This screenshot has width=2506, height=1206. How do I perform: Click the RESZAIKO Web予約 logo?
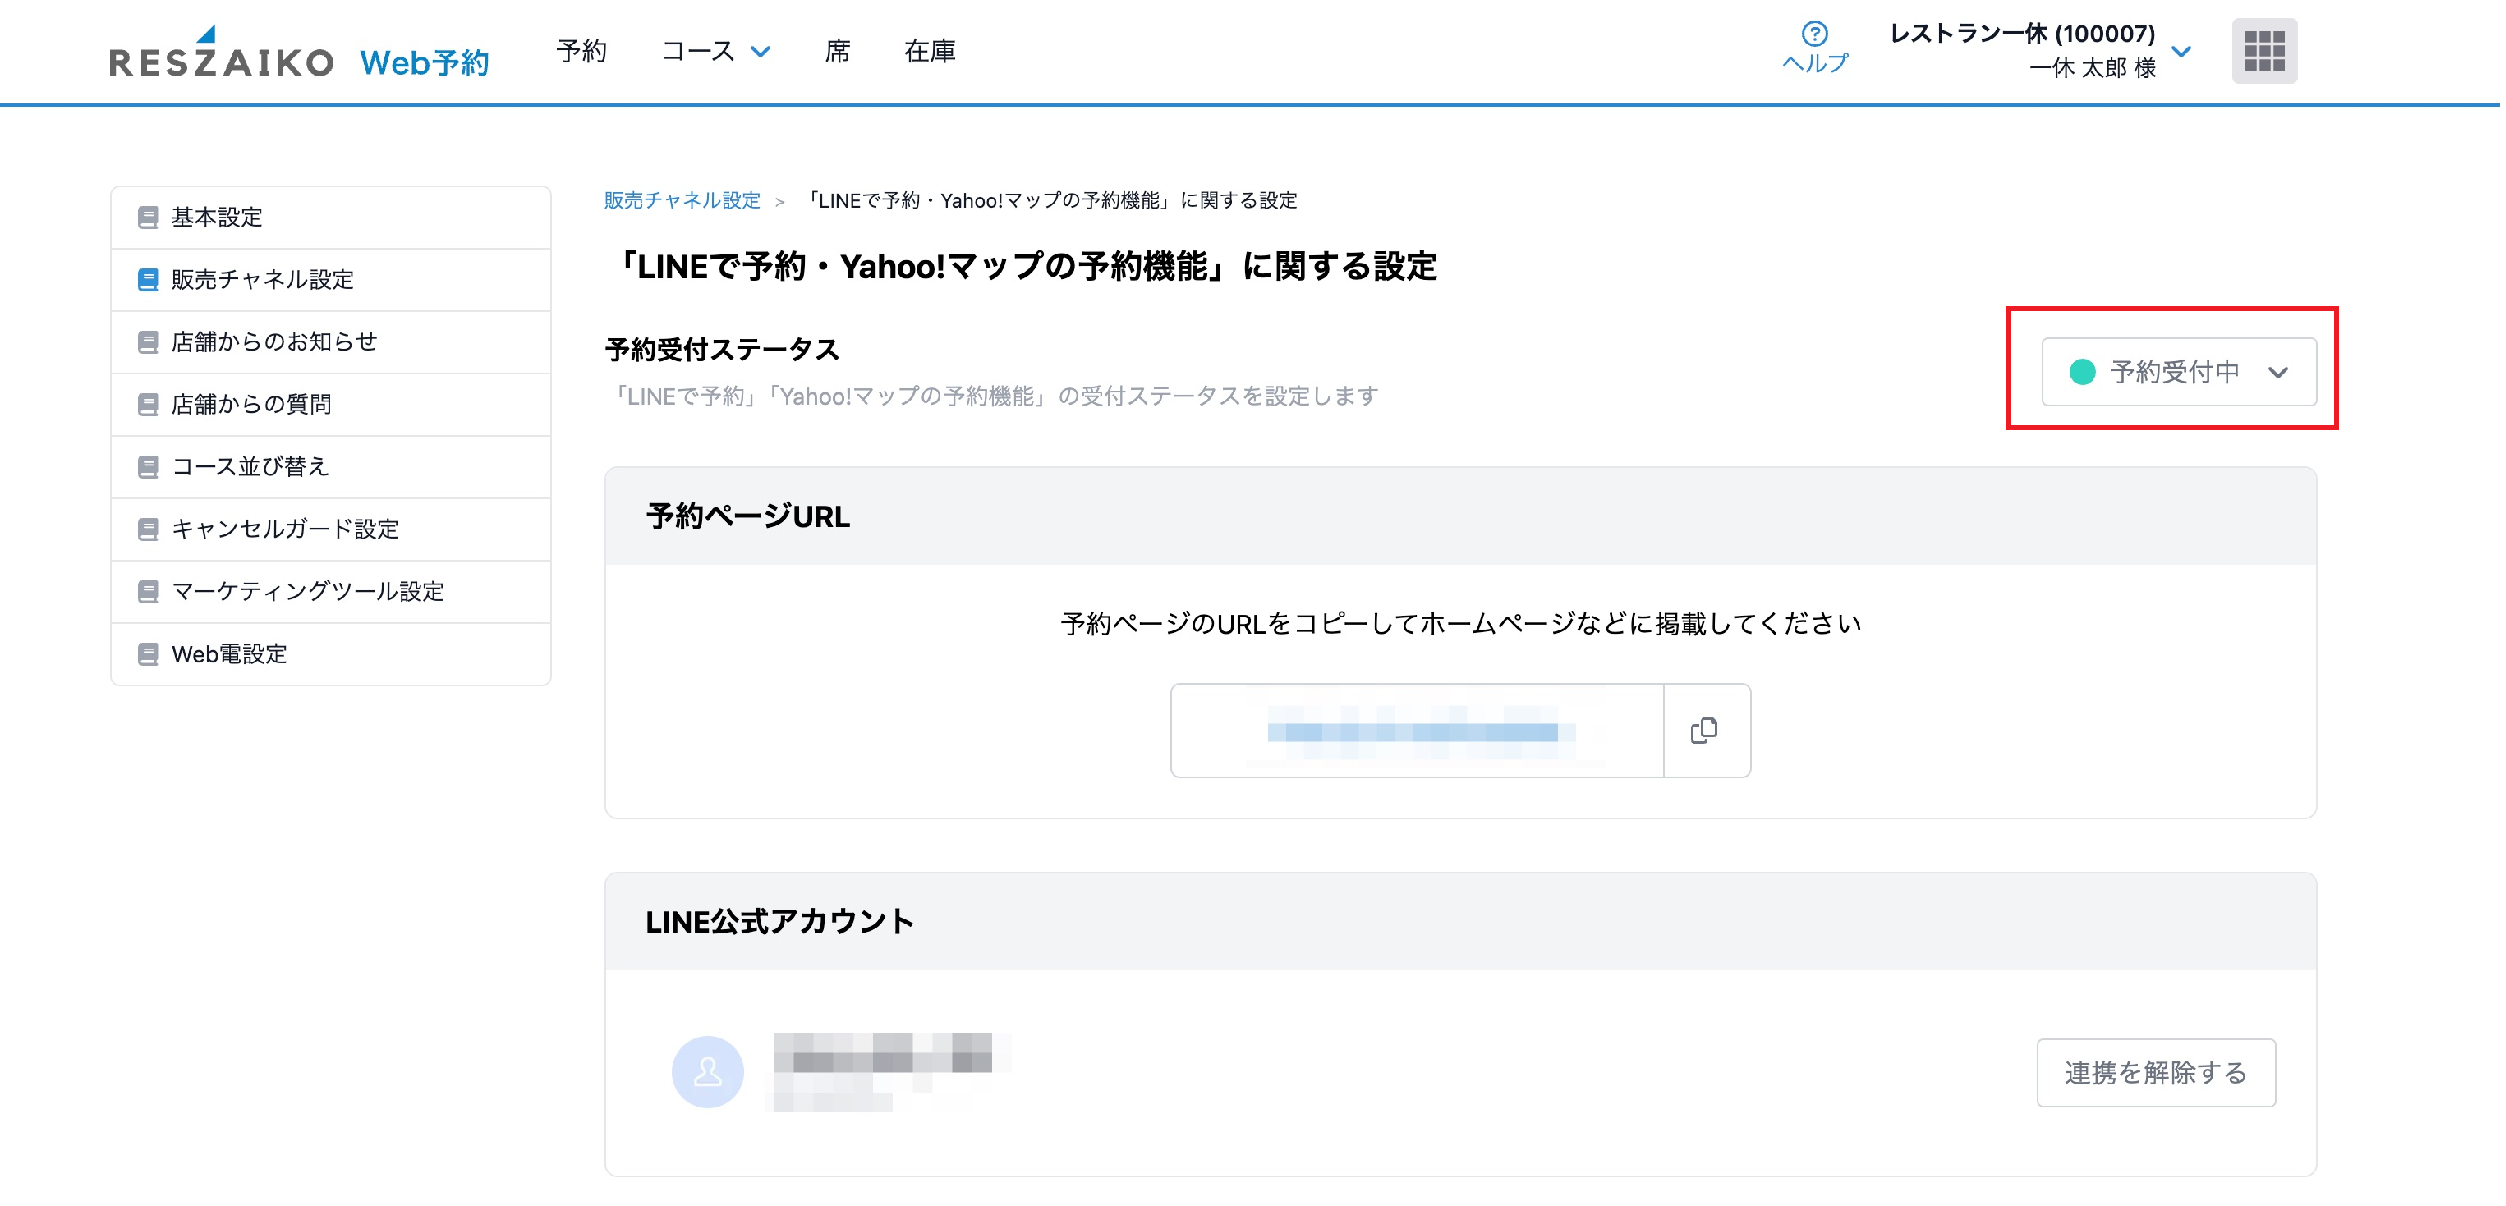(299, 58)
